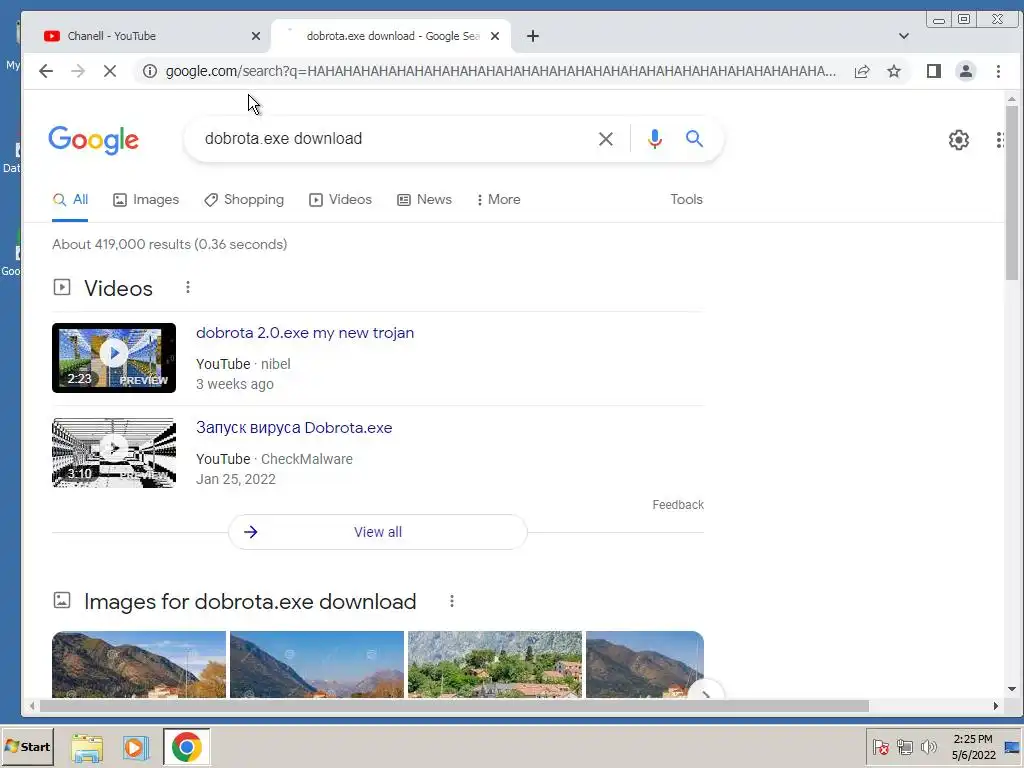Play the 2:23 video thumbnail preview
Viewport: 1024px width, 768px height.
point(114,358)
